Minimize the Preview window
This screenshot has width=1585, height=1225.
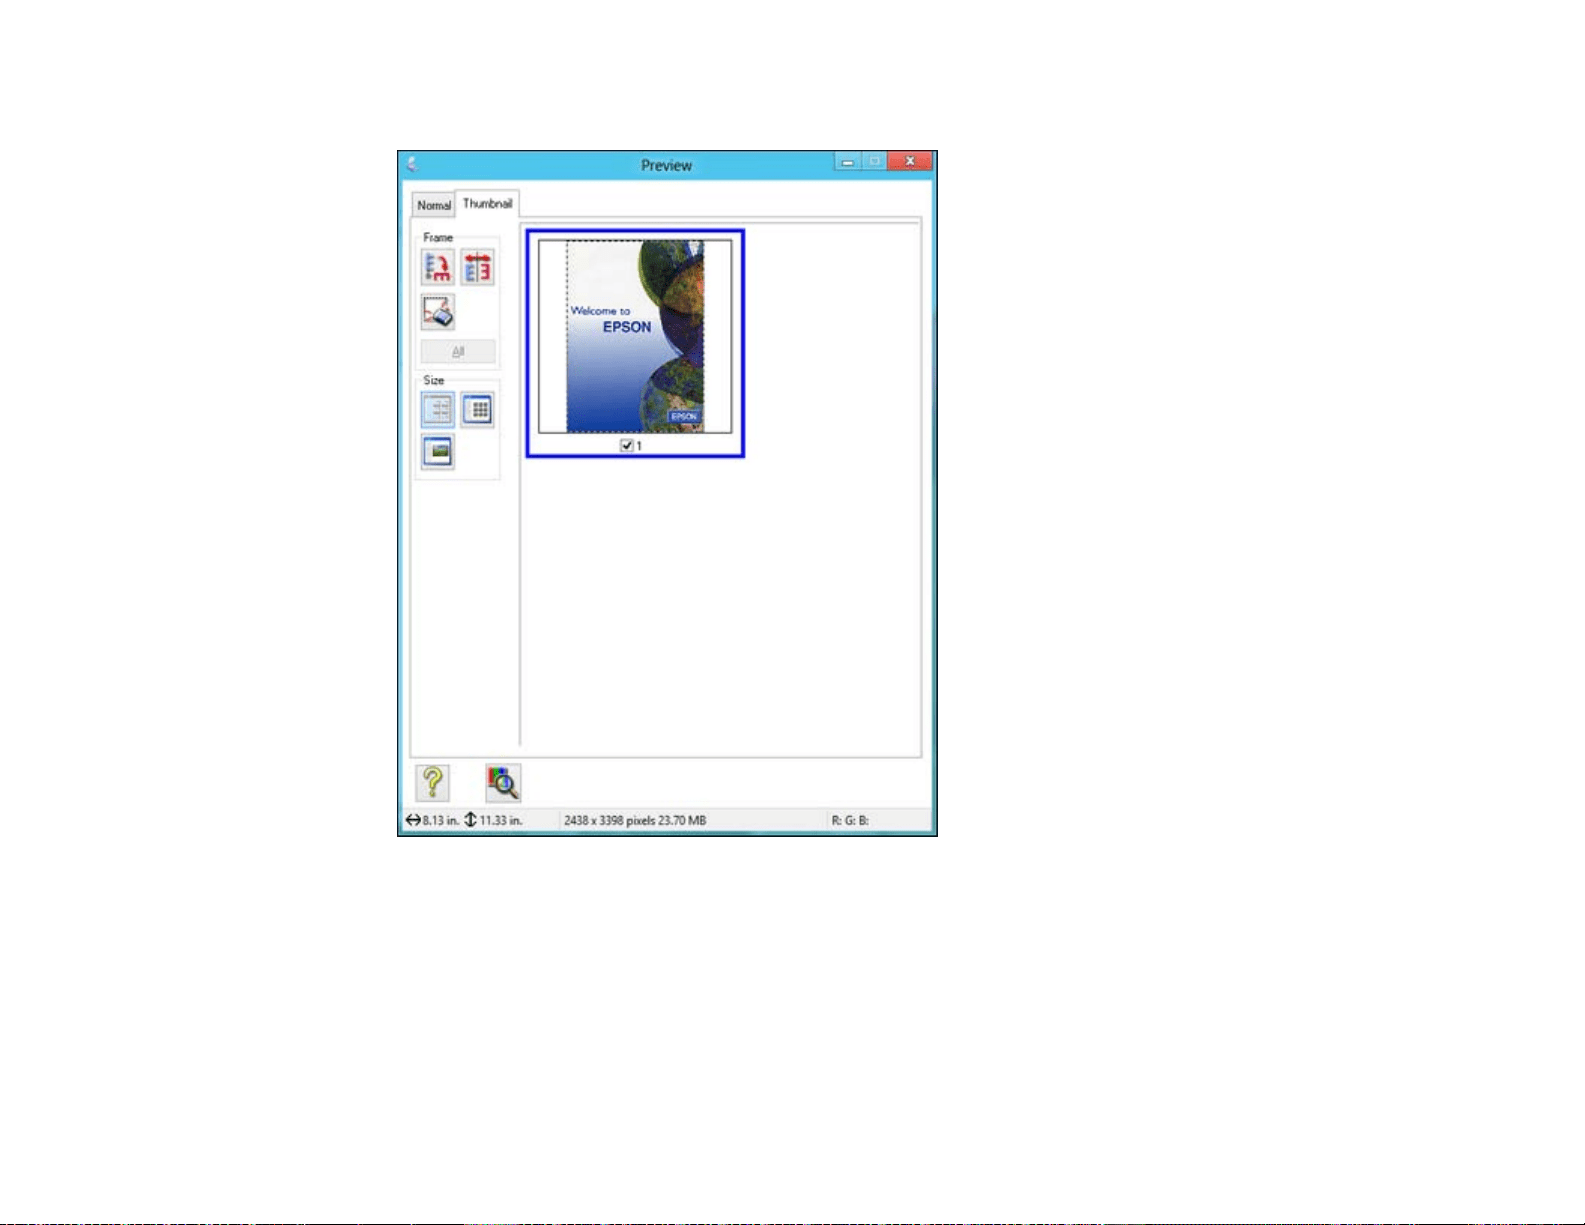(x=847, y=162)
